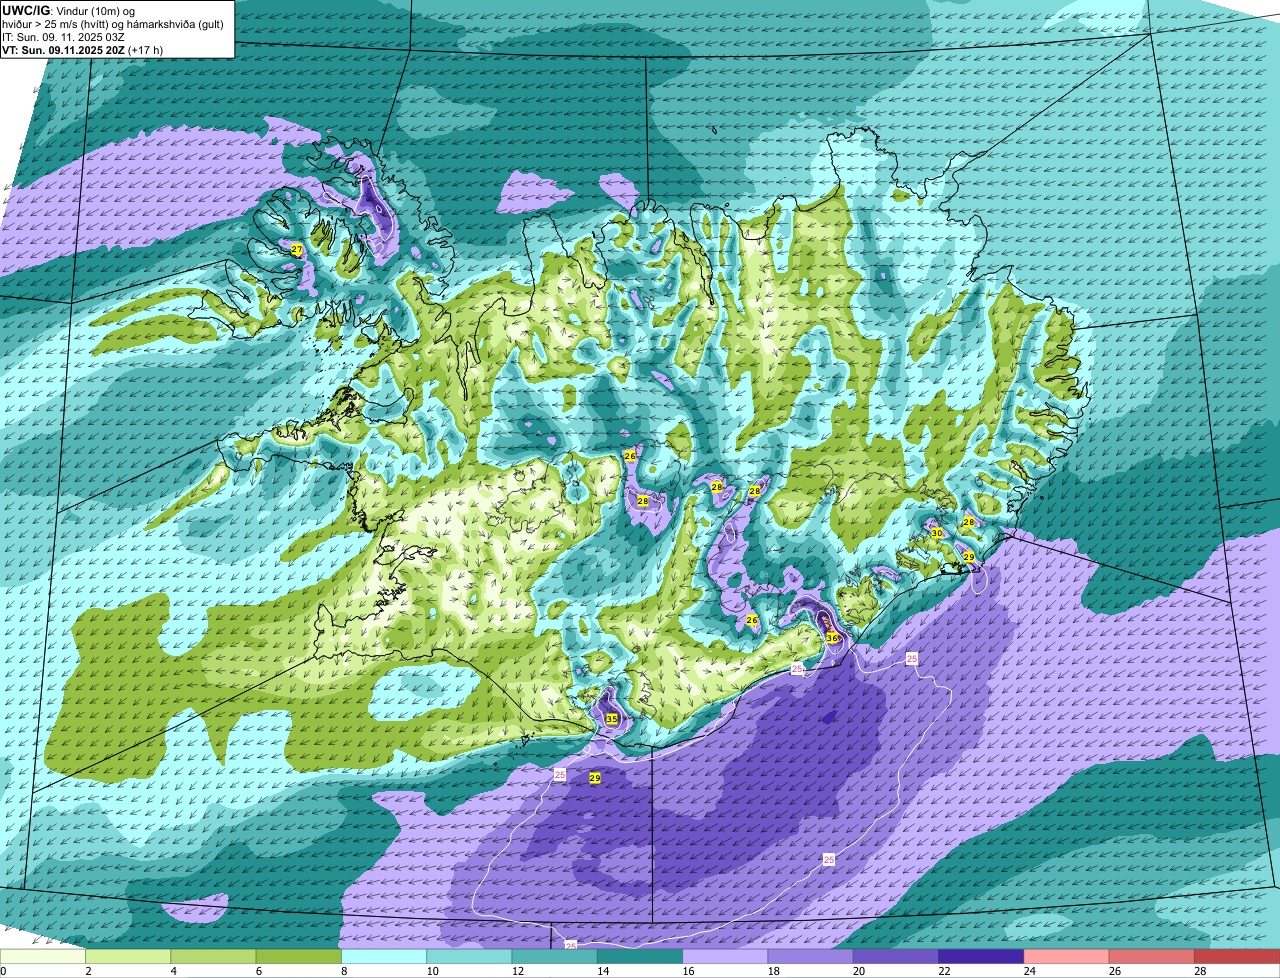This screenshot has width=1280, height=978.
Task: Click the 'UWC/IG' heading in the title box
Action: (x=27, y=10)
